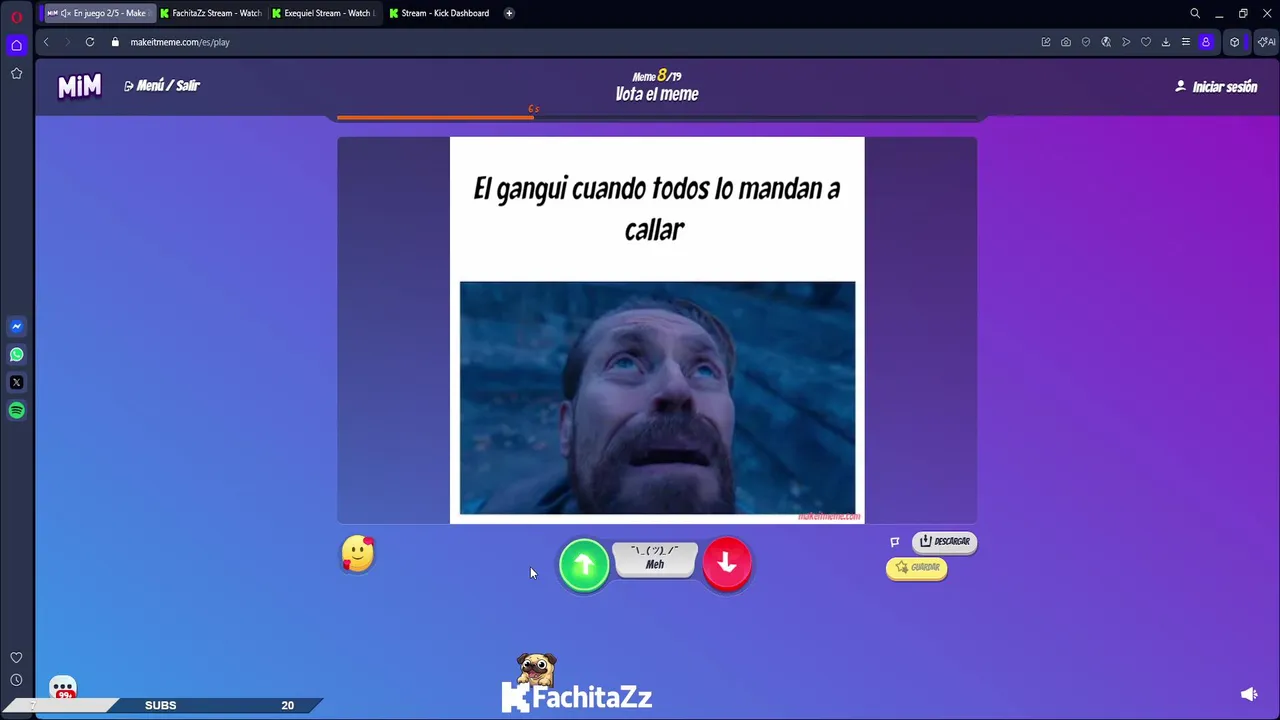This screenshot has width=1280, height=720.
Task: Open the Opera AI assistant button
Action: tap(1267, 42)
